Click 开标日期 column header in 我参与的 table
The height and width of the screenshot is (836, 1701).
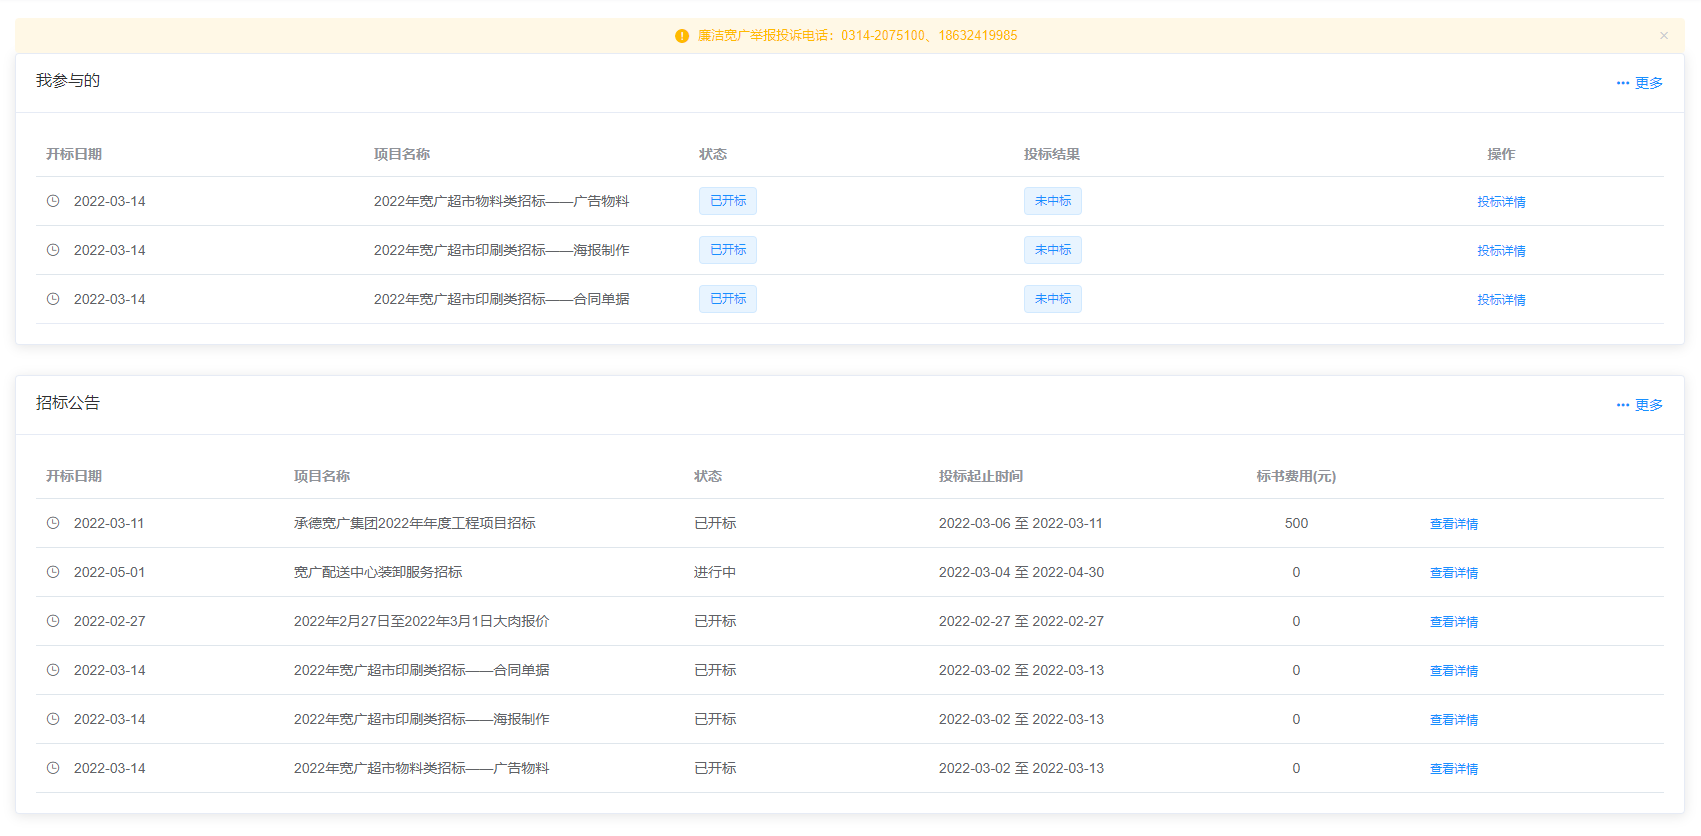[74, 154]
